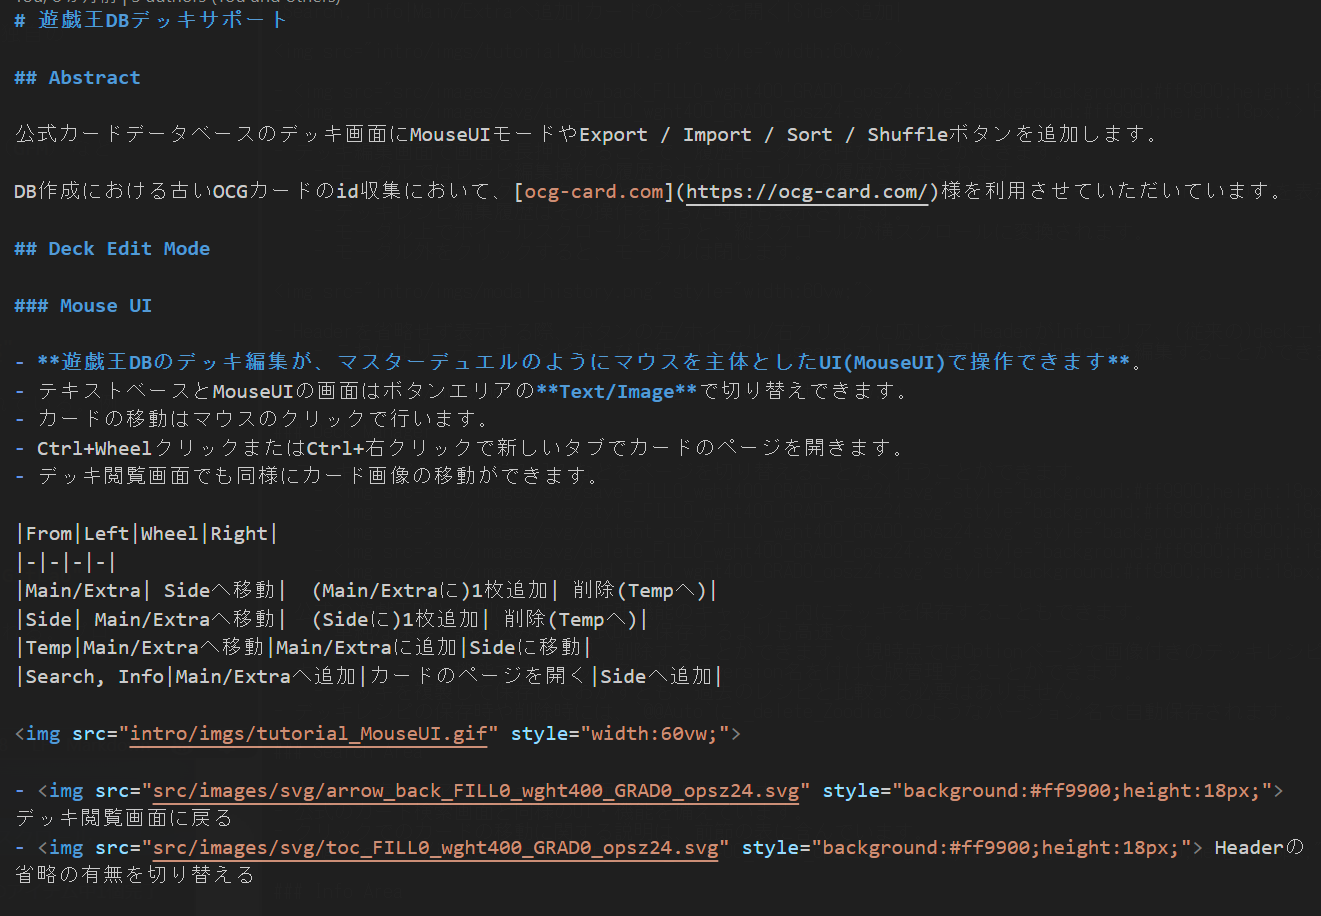Click the '[ocg-card.com]' link text
The image size is (1321, 916).
[x=595, y=191]
